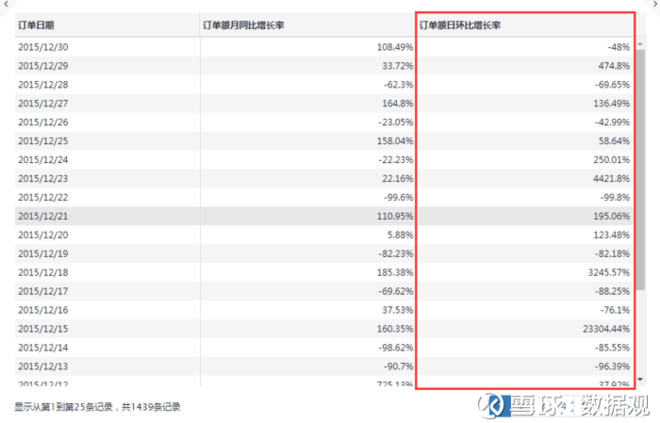
Task: Click the value -99.6%
Action: point(398,197)
